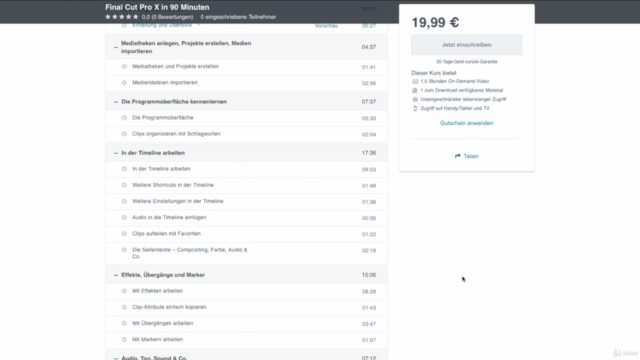Select the circle next to Mit Markern arbeiten
The image size is (640, 360).
(124, 339)
